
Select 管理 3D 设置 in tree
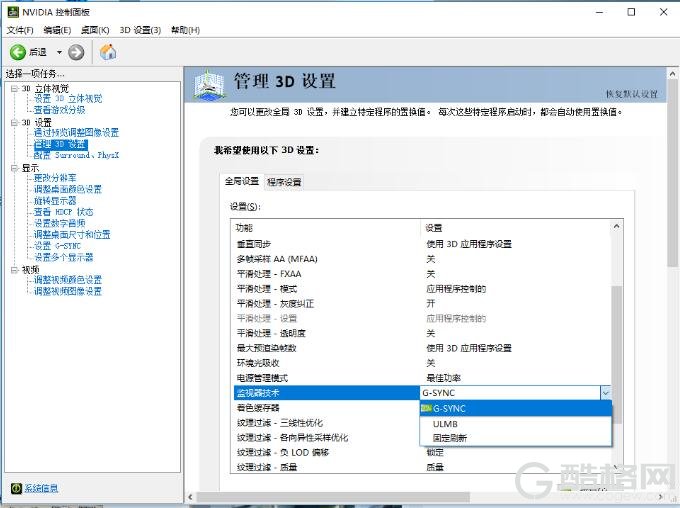61,144
